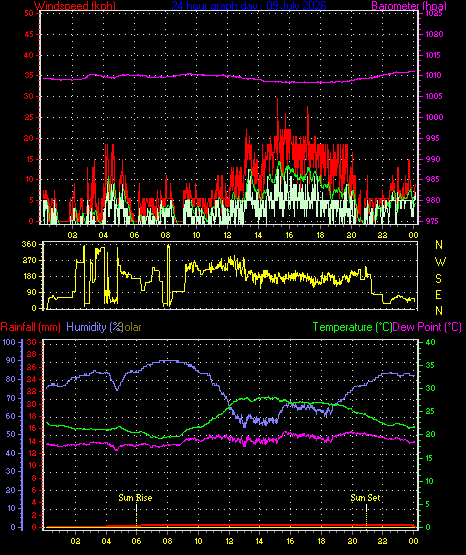The width and height of the screenshot is (466, 555).
Task: Click the 50 kph windspeed scale value
Action: pyautogui.click(x=29, y=13)
